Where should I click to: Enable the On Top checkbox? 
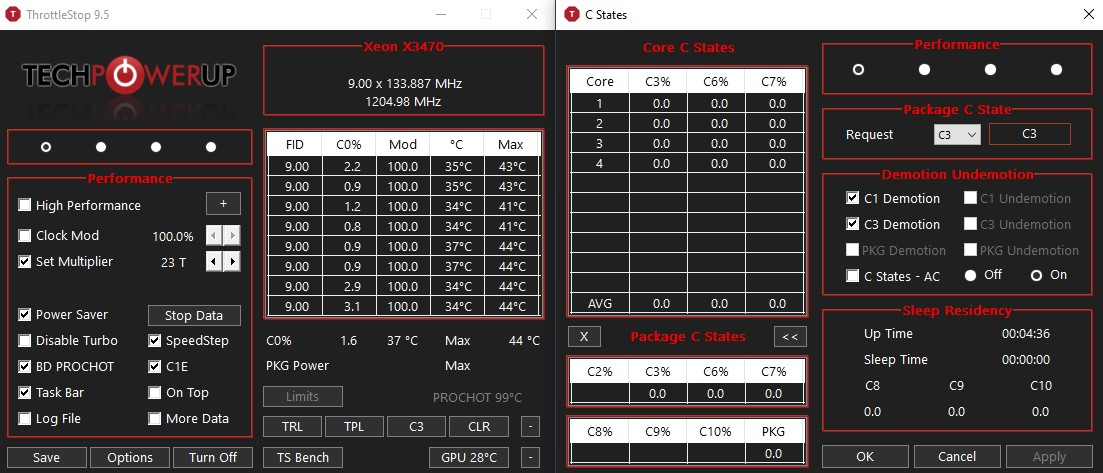click(155, 393)
